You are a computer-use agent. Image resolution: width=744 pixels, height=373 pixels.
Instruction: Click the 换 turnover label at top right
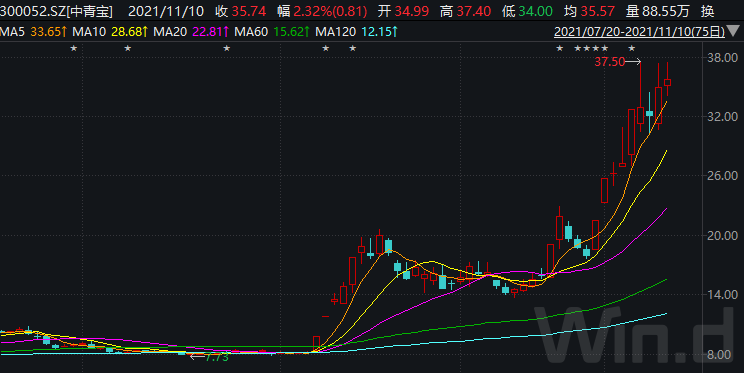[707, 11]
